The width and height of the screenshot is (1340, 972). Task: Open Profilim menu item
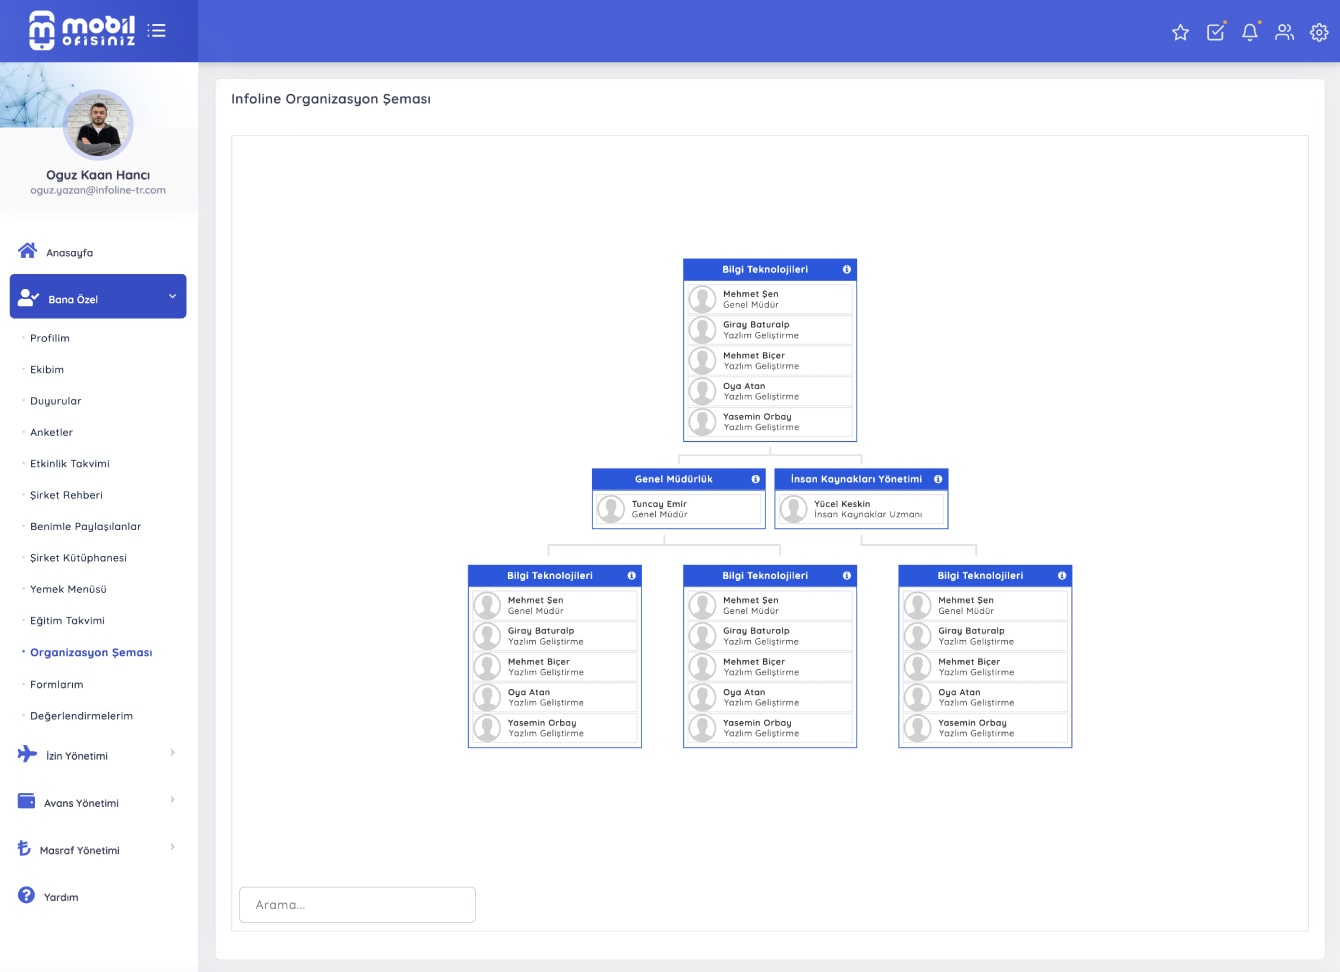[x=50, y=338]
